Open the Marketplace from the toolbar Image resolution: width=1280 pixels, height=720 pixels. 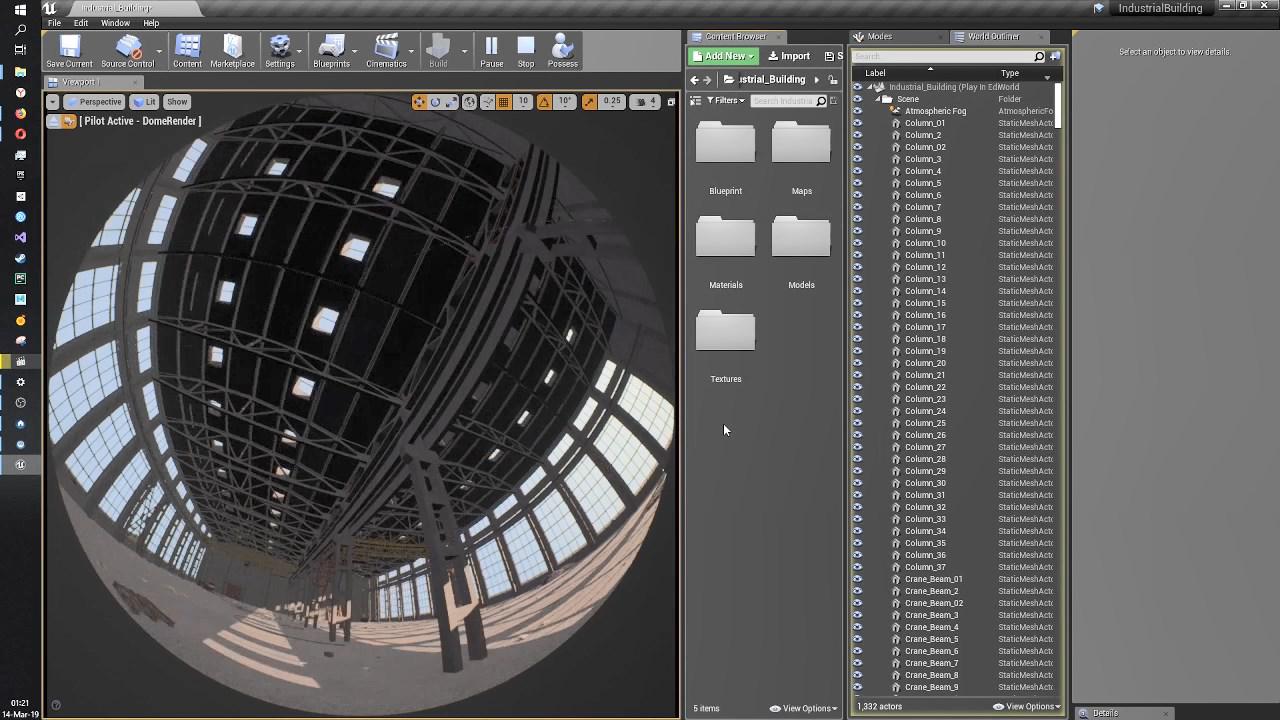click(x=232, y=47)
